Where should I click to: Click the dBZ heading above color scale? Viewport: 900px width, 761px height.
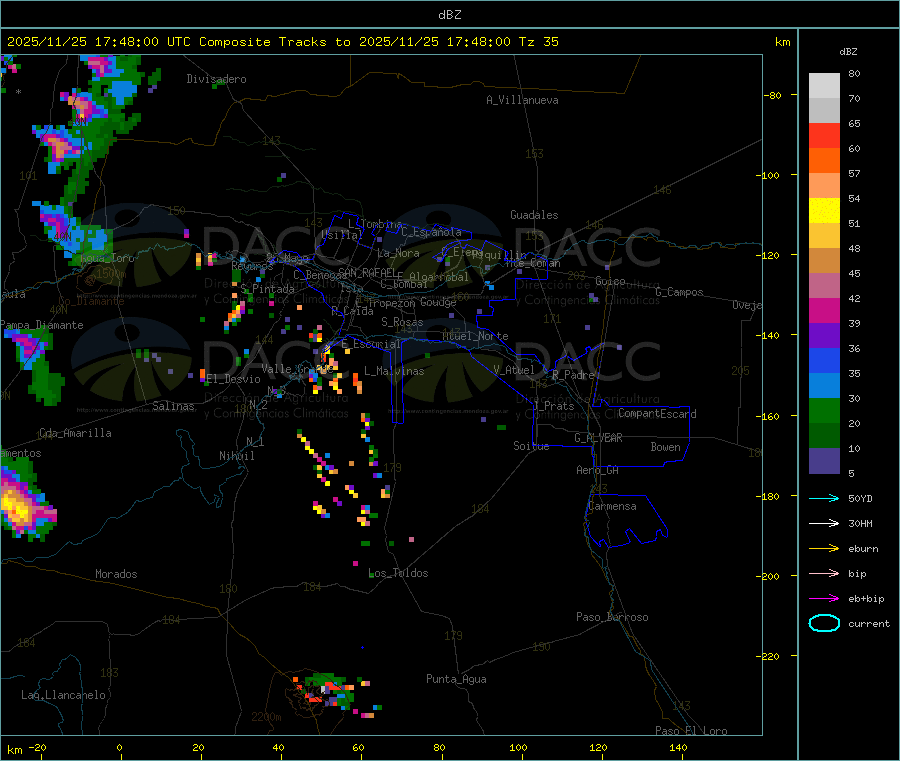pyautogui.click(x=848, y=52)
